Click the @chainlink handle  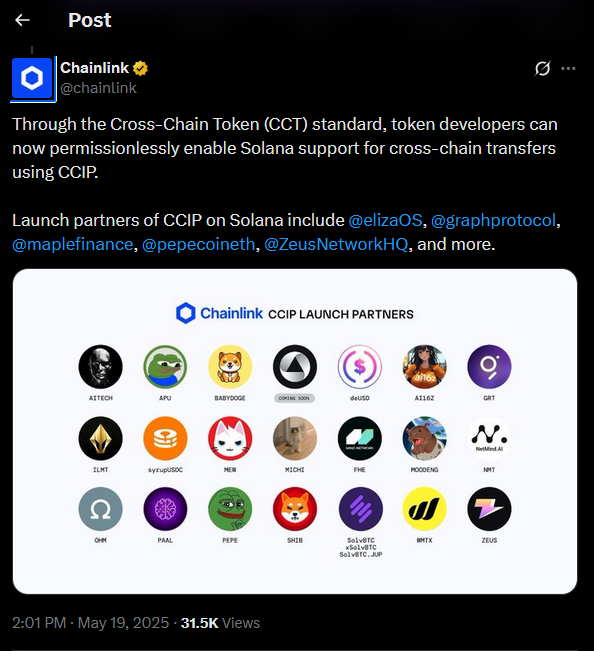click(x=98, y=88)
